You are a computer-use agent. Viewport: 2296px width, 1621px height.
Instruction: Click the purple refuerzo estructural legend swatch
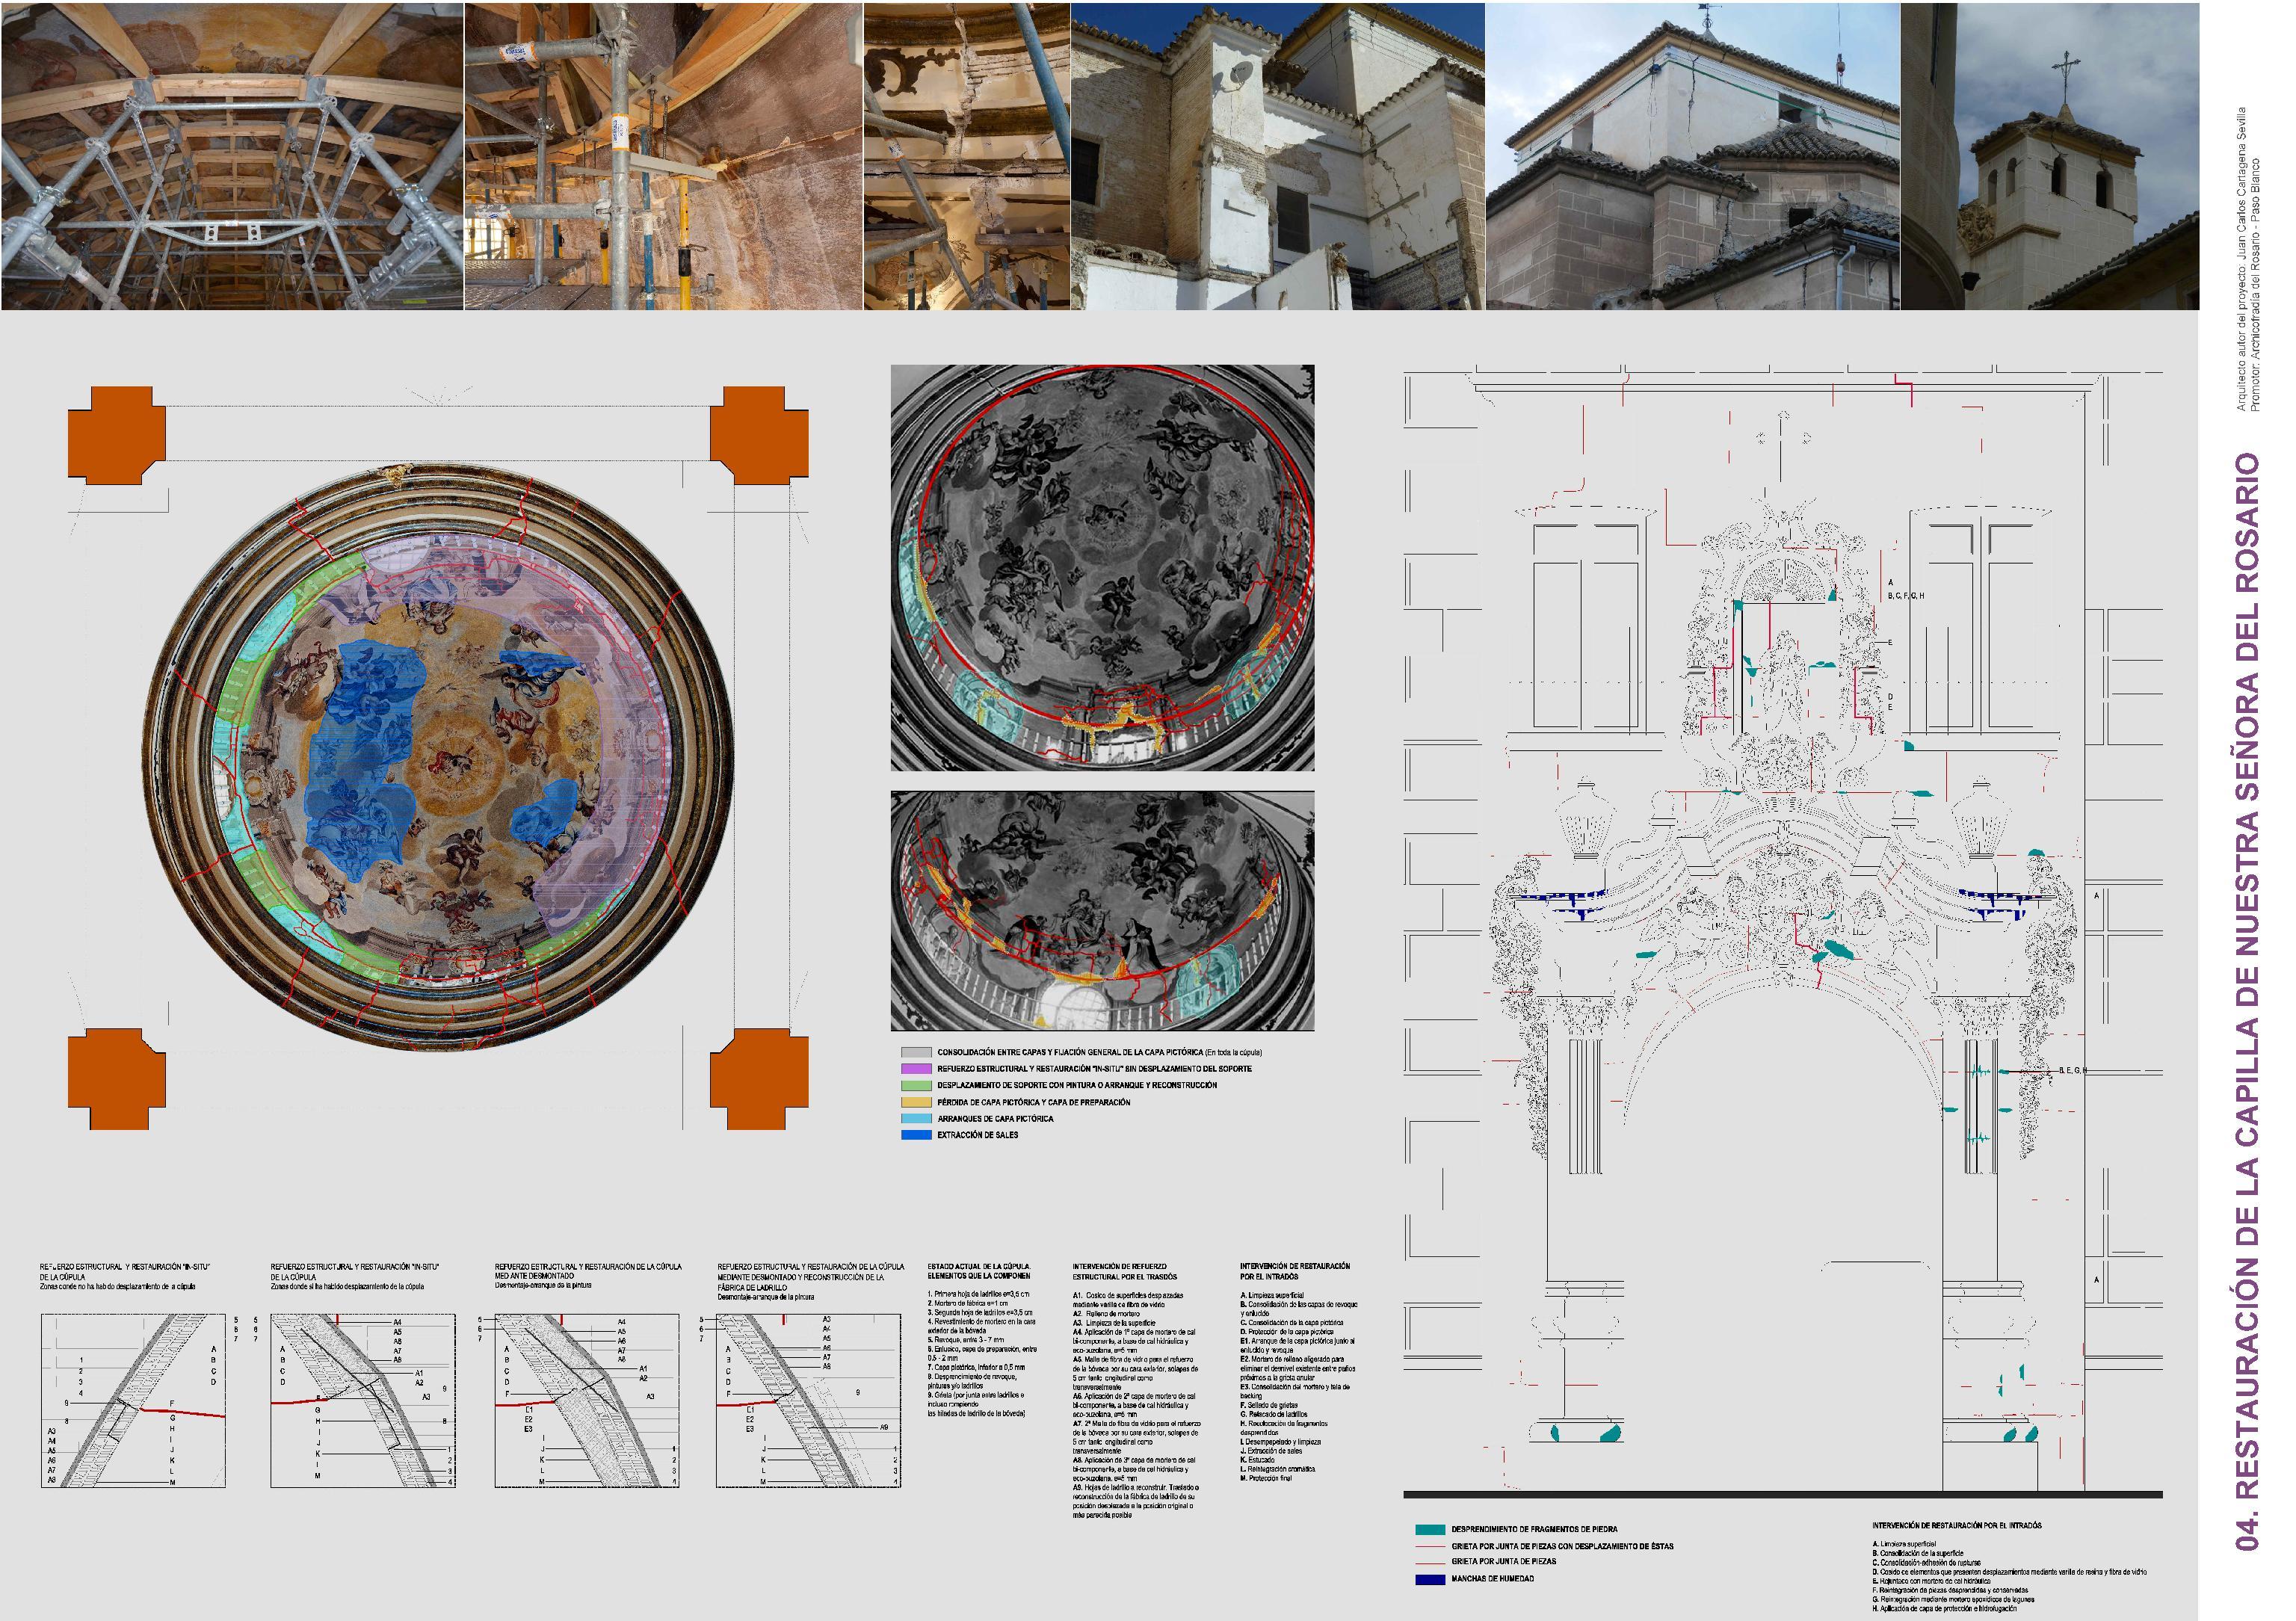(x=916, y=1069)
